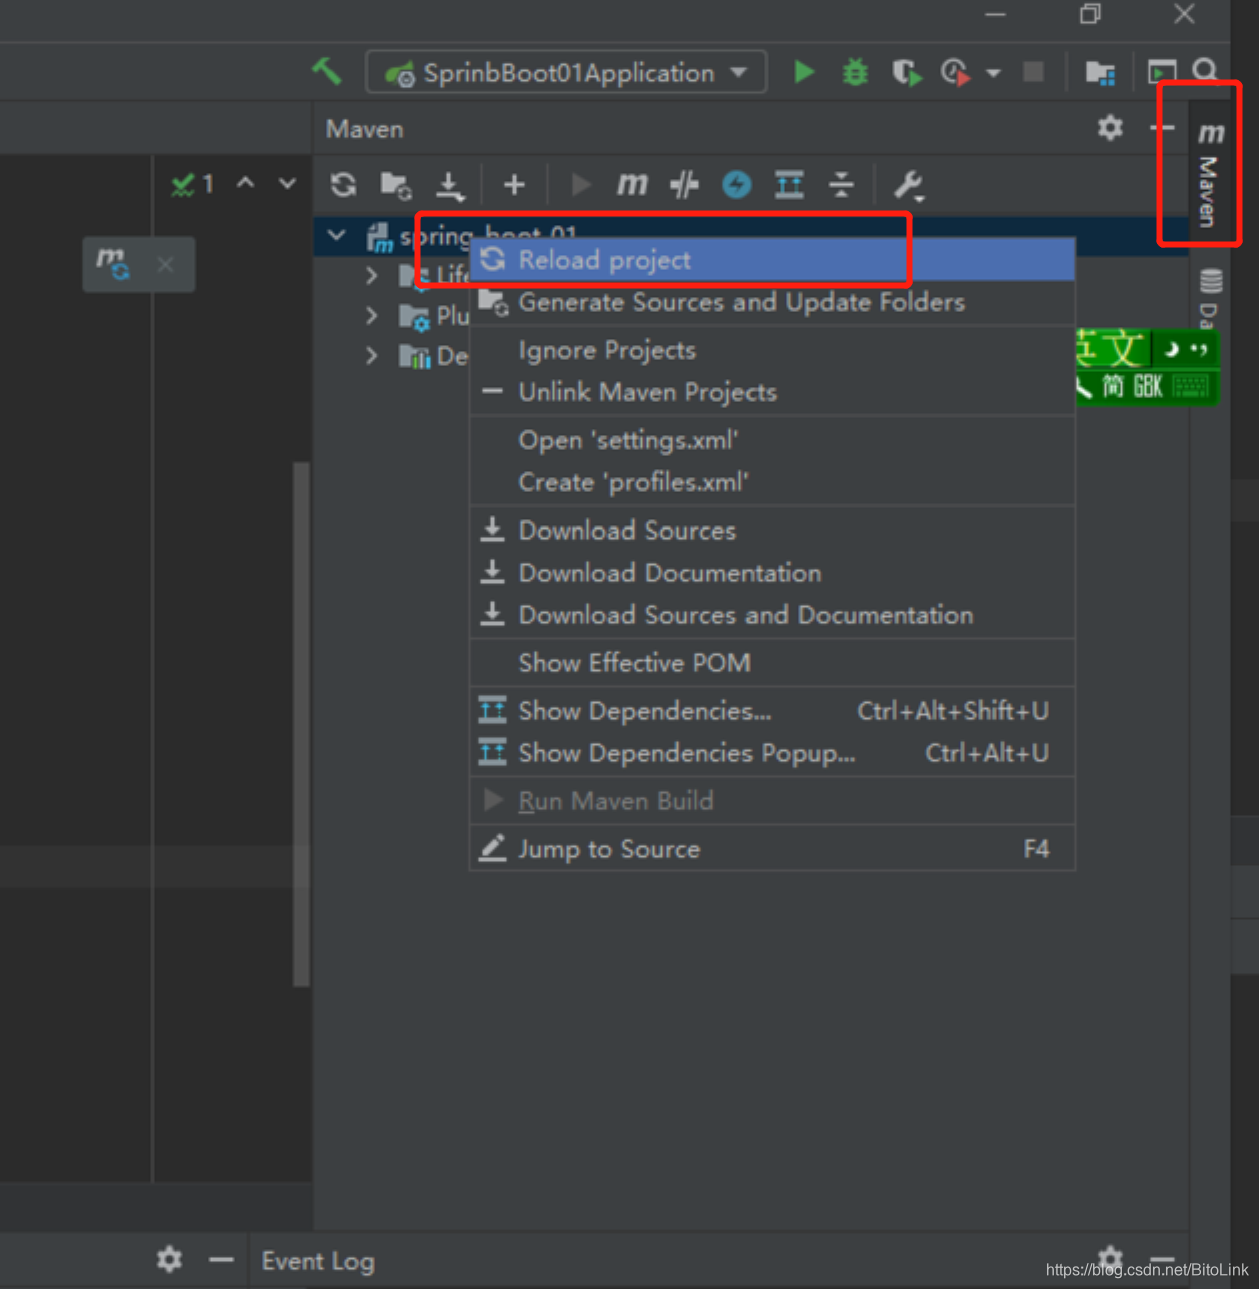
Task: Go to previous highlighted problem arrow
Action: click(245, 183)
